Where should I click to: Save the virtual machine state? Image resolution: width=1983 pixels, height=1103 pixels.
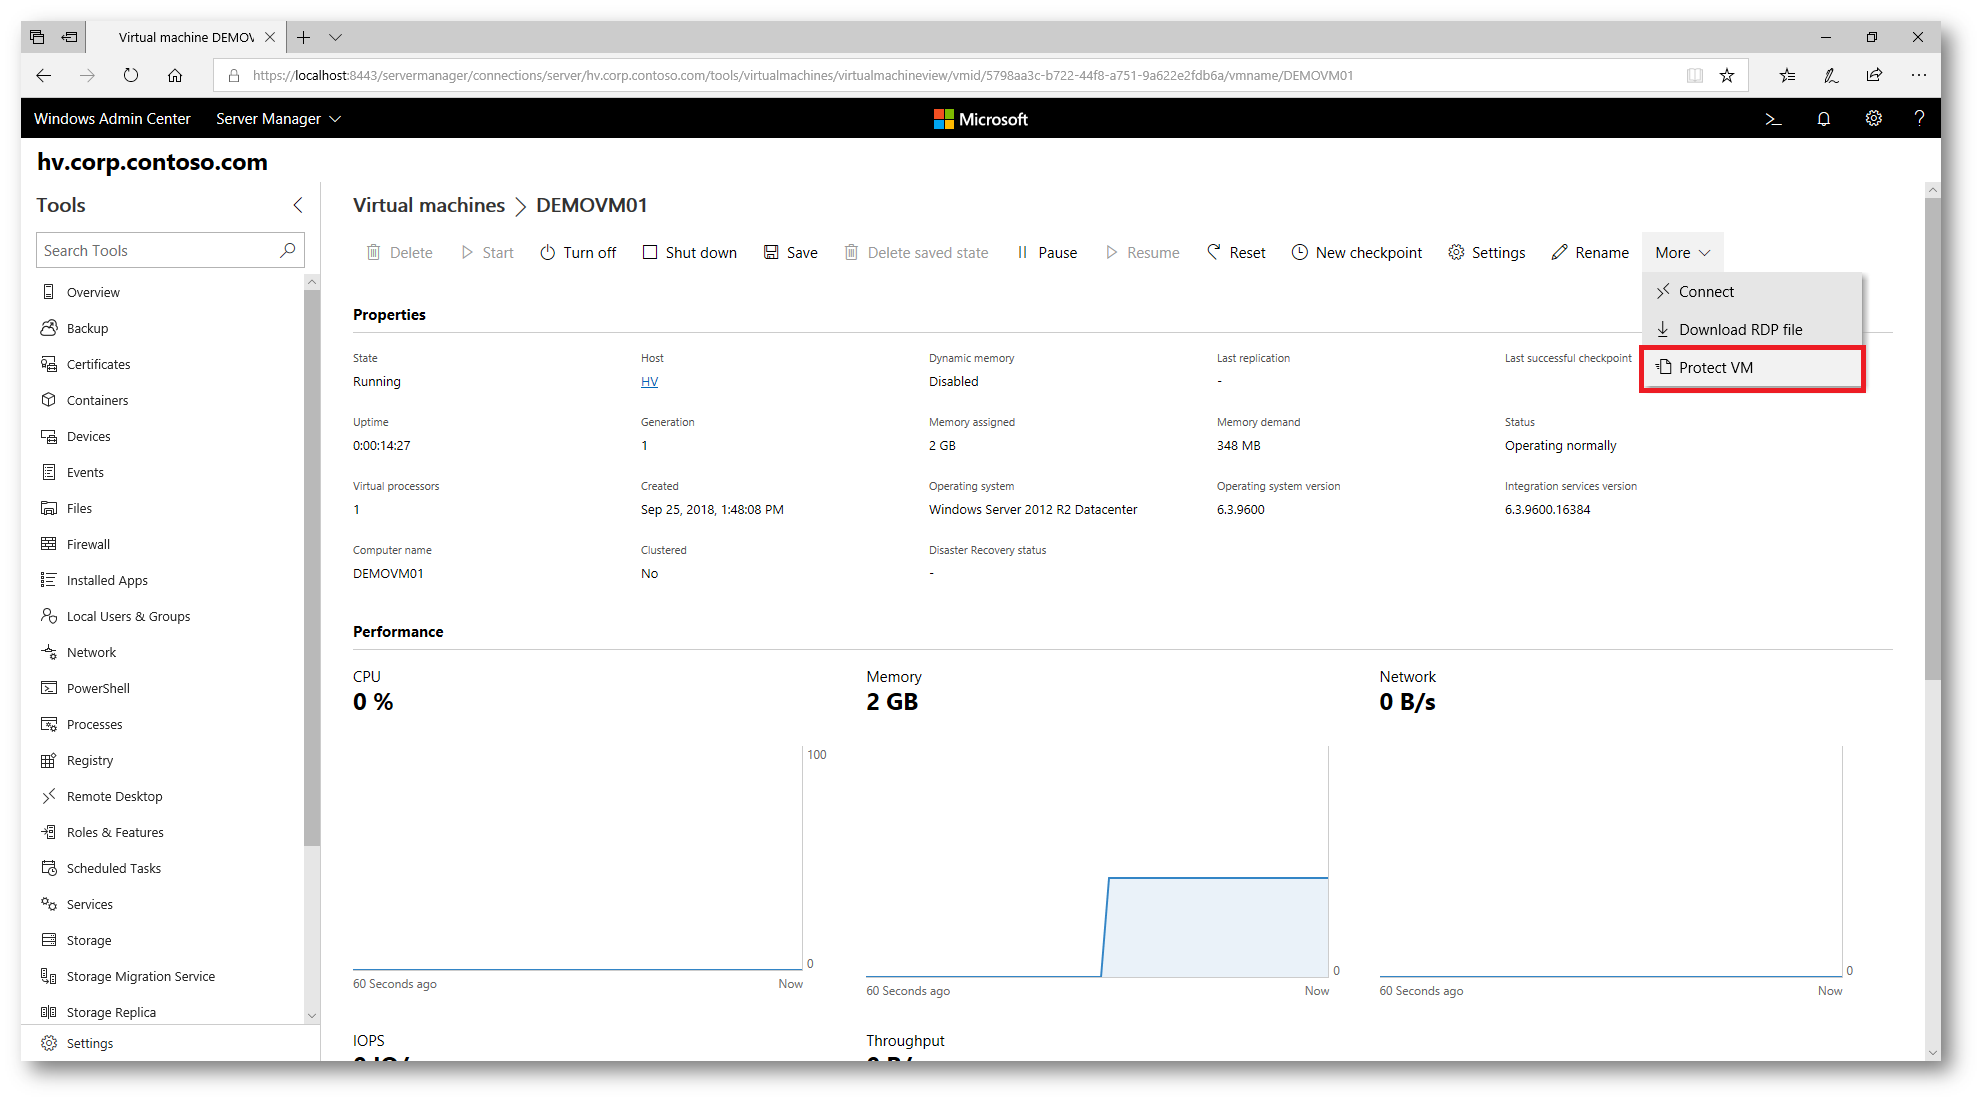pyautogui.click(x=791, y=253)
